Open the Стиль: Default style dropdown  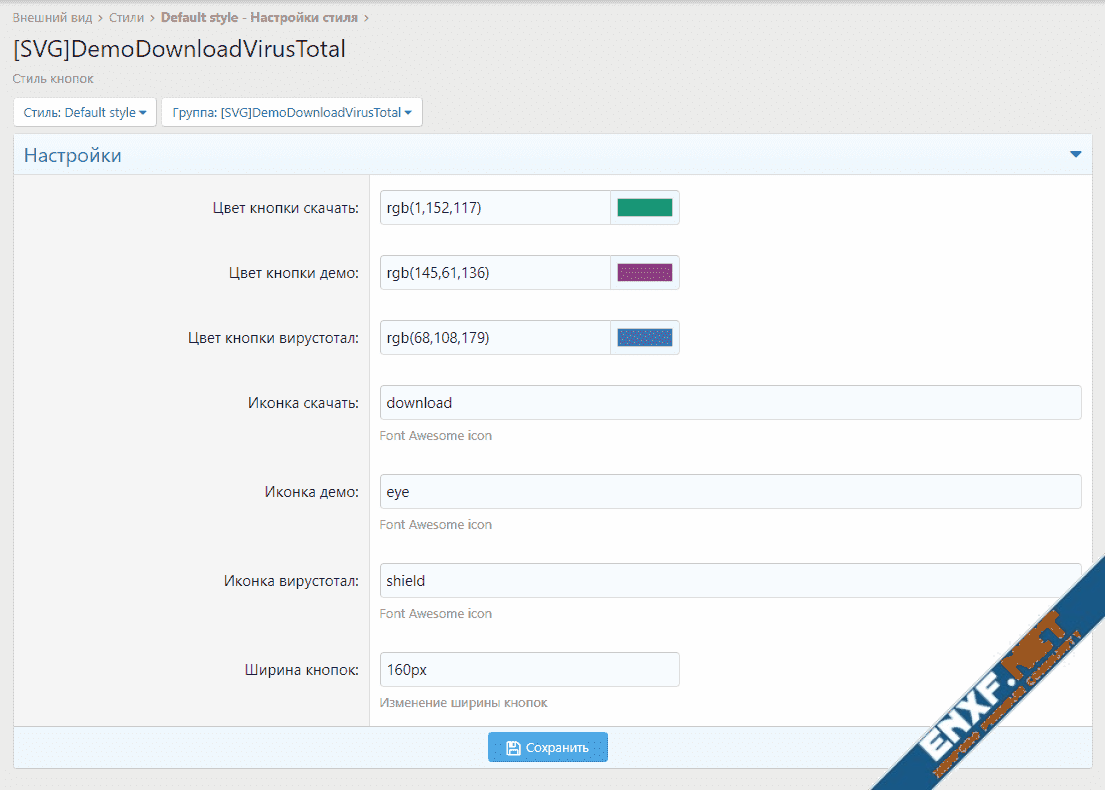point(85,113)
